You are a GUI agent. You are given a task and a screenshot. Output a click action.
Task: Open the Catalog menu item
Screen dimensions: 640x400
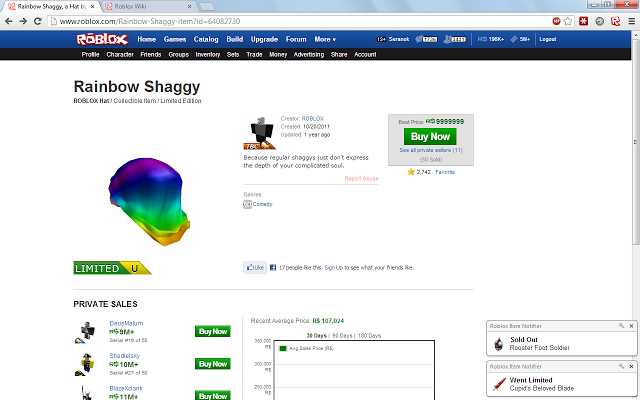point(206,39)
